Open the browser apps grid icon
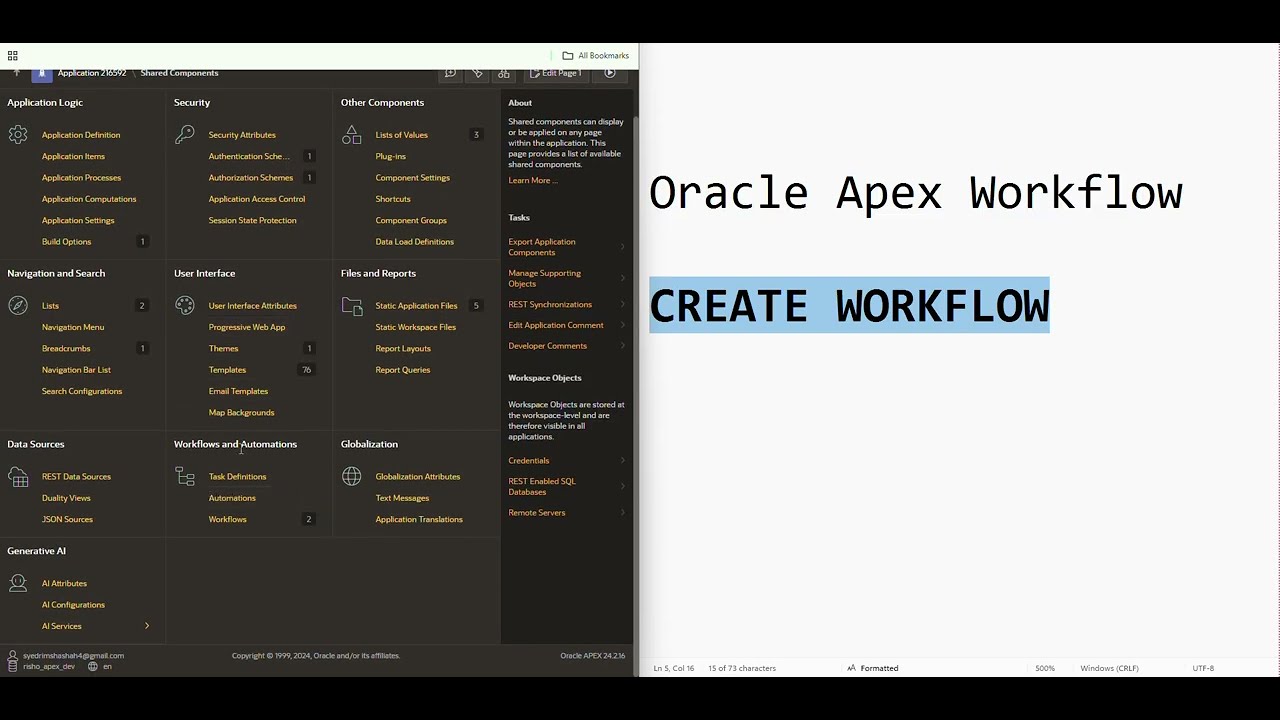1280x720 pixels. [12, 56]
